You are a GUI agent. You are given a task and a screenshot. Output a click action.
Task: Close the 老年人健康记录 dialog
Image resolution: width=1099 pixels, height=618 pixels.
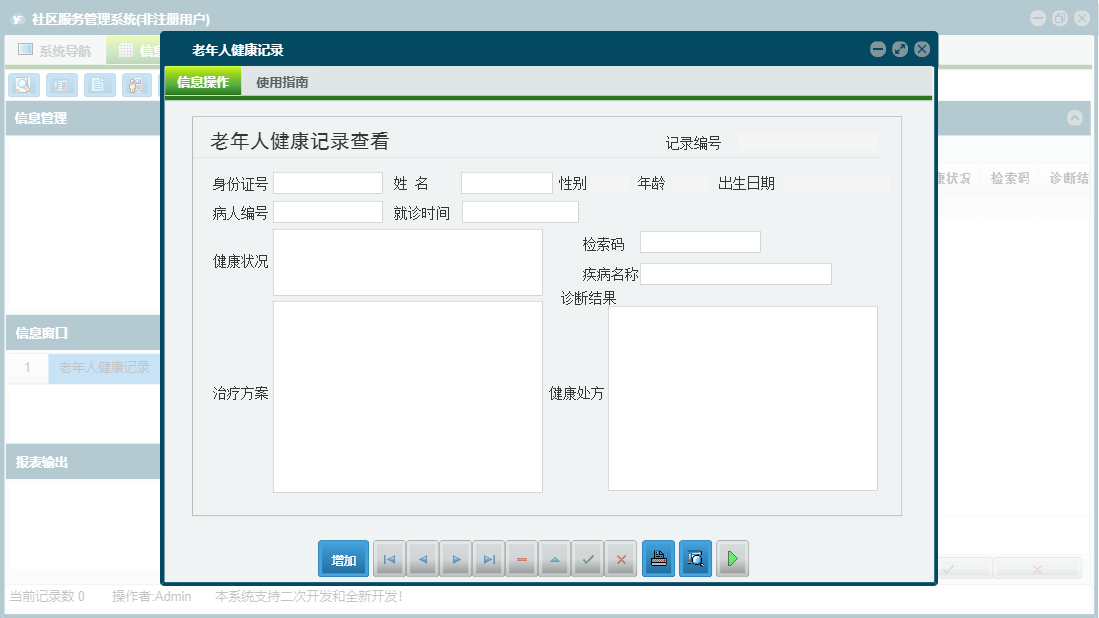(922, 49)
